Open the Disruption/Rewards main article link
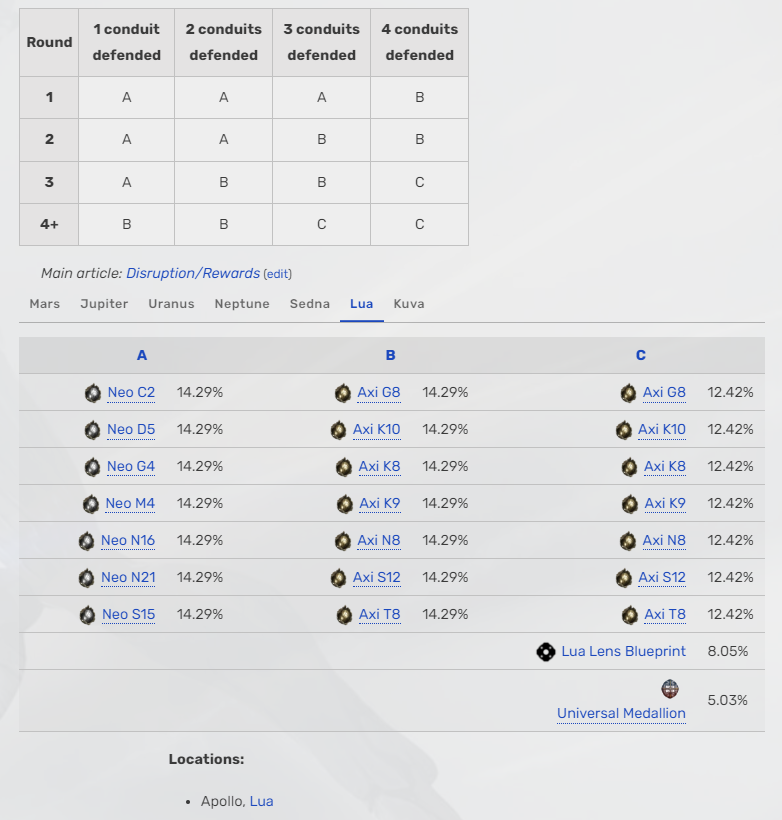Image resolution: width=782 pixels, height=820 pixels. (193, 273)
